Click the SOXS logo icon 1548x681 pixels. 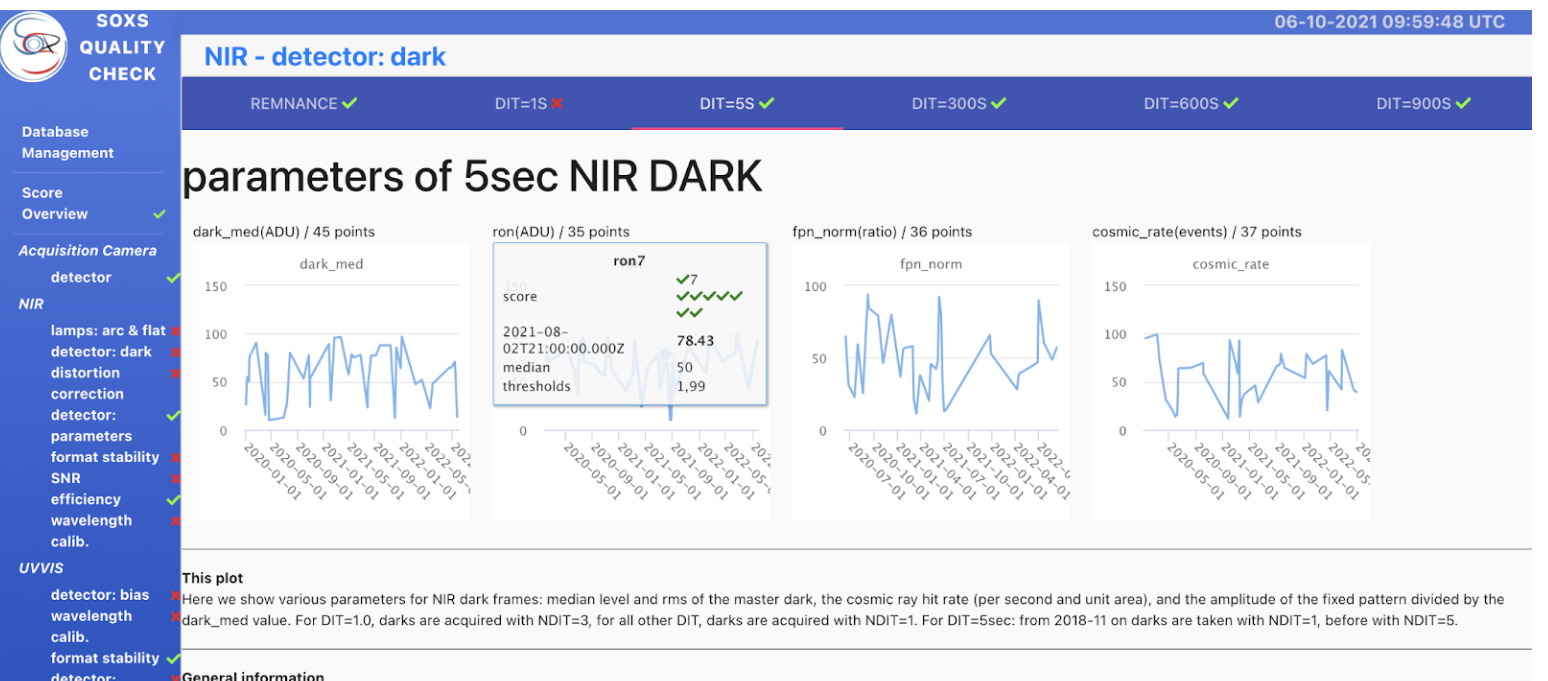[33, 46]
